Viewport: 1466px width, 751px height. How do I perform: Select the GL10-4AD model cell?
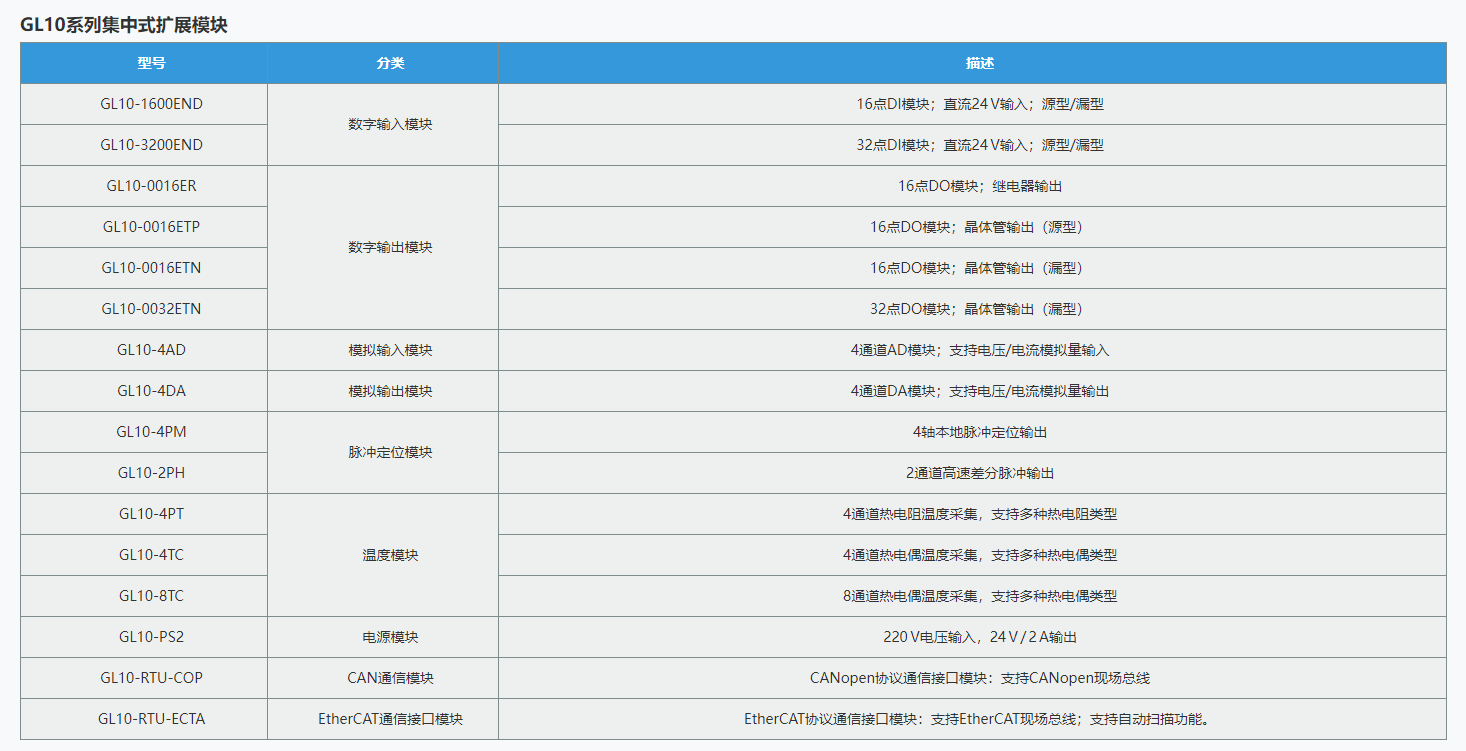[x=151, y=350]
